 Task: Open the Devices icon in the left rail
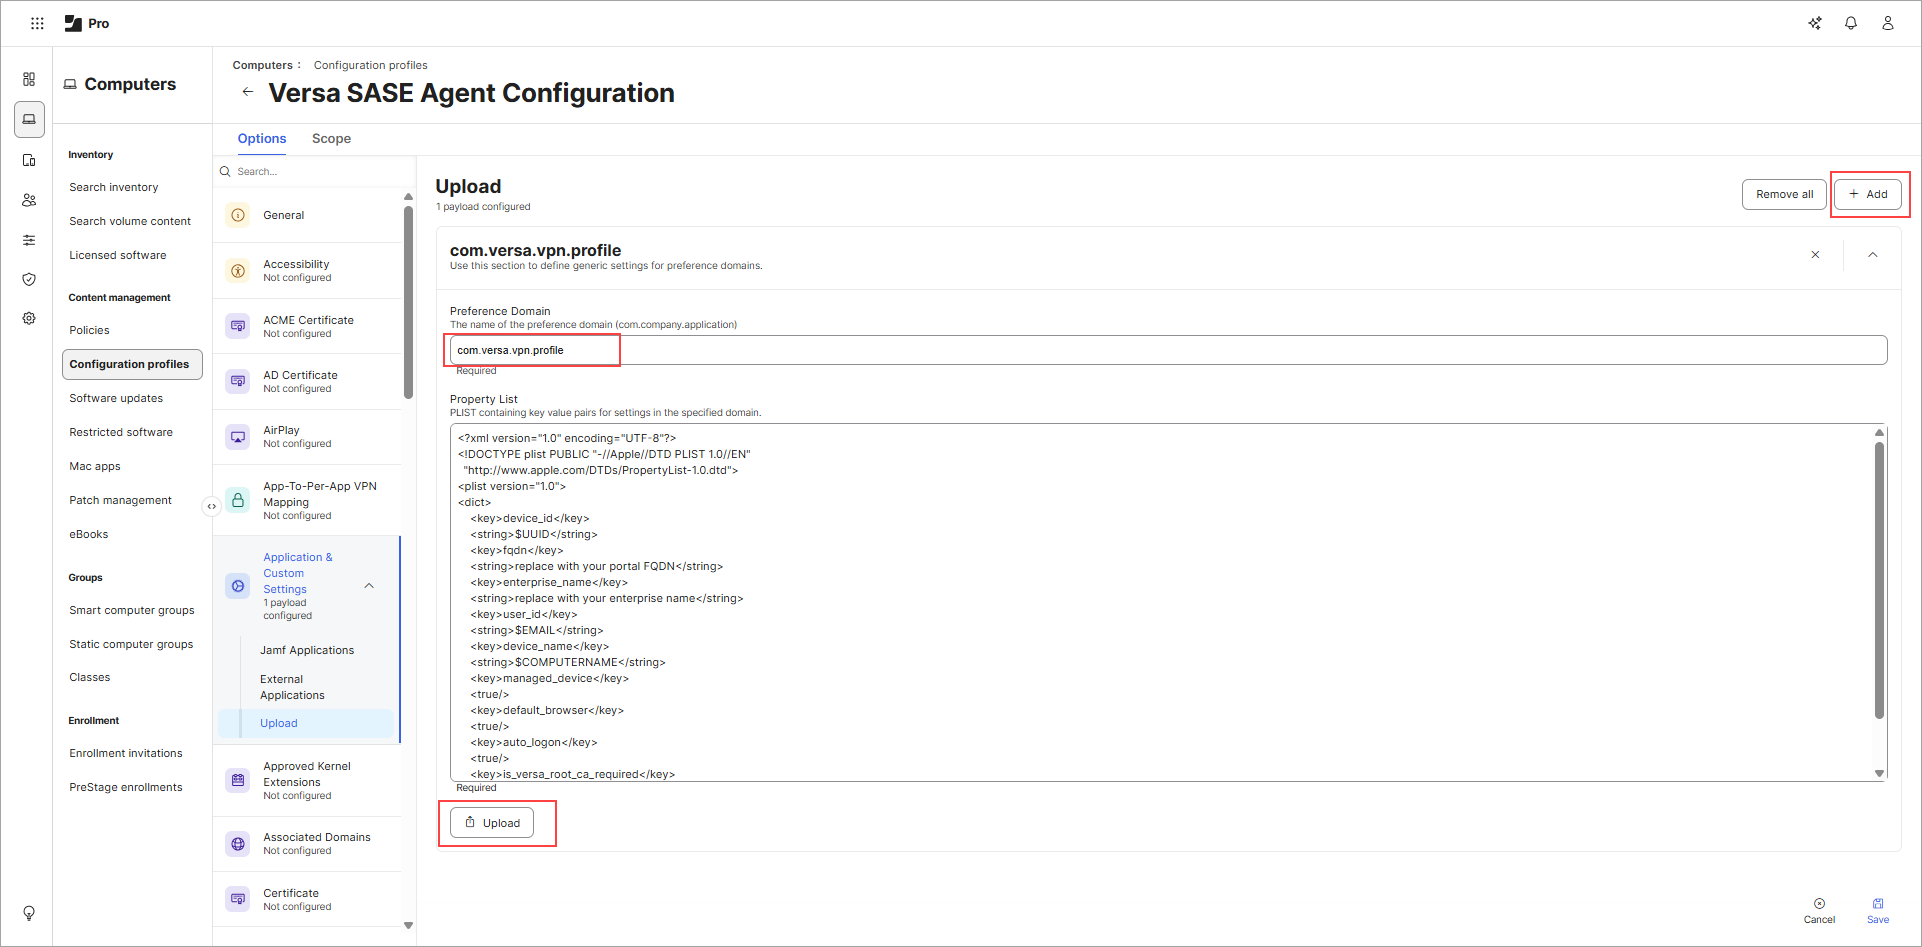click(x=29, y=160)
